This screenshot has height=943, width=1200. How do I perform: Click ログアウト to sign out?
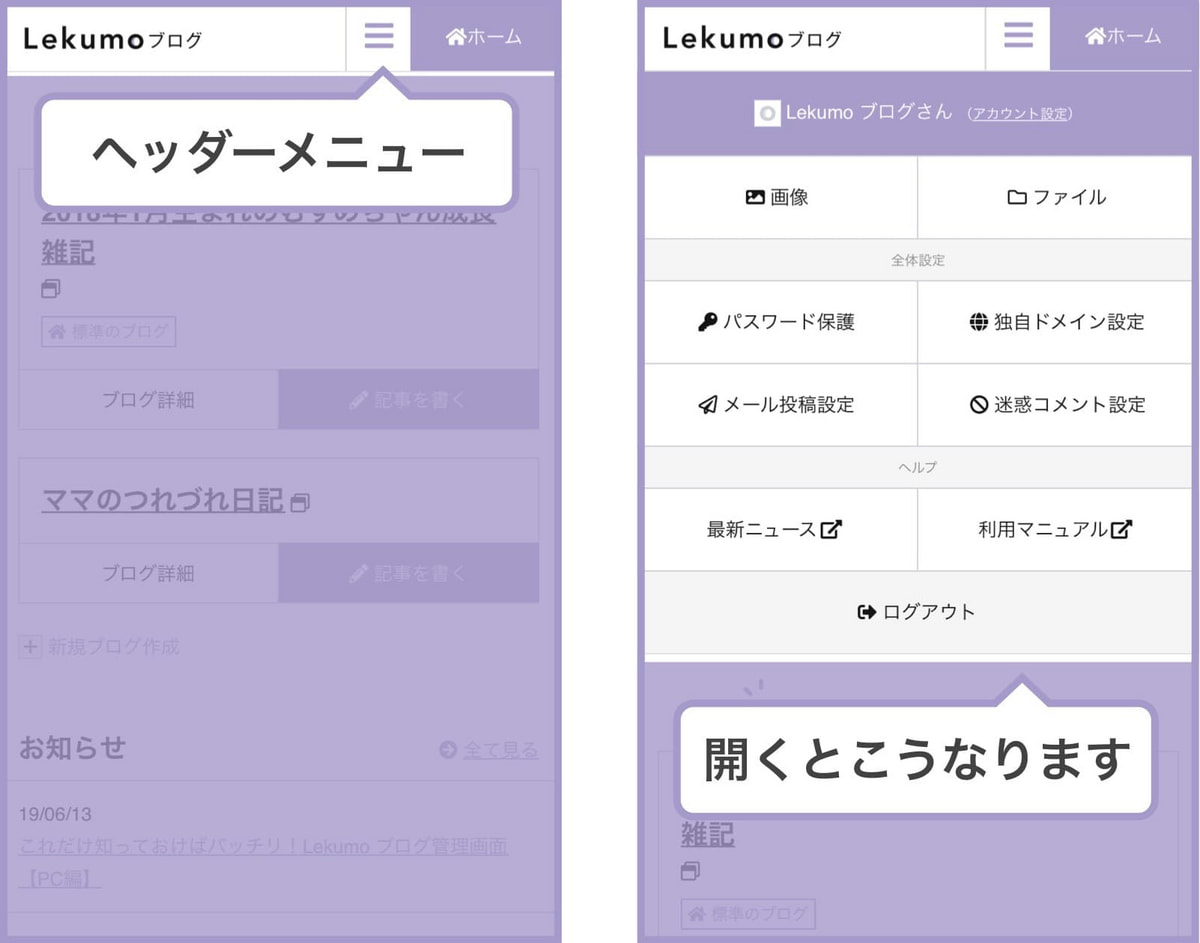pyautogui.click(x=918, y=612)
